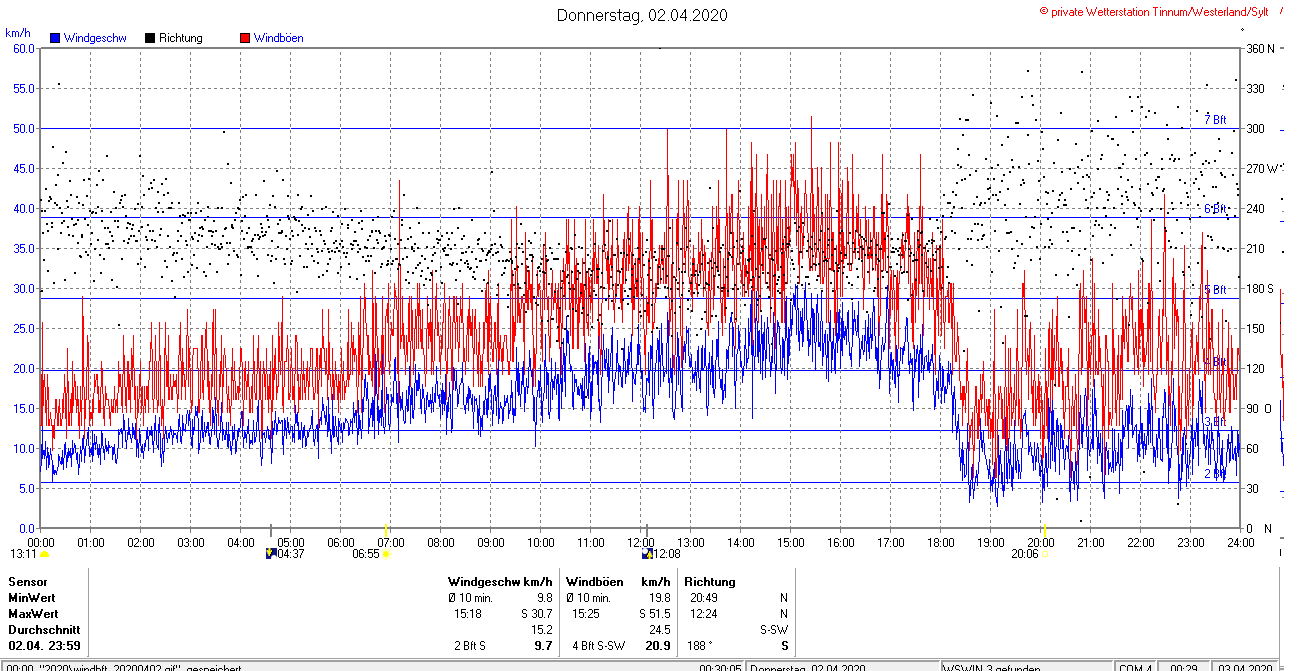Click the marker icon at 12:08
The width and height of the screenshot is (1310, 671).
point(647,553)
